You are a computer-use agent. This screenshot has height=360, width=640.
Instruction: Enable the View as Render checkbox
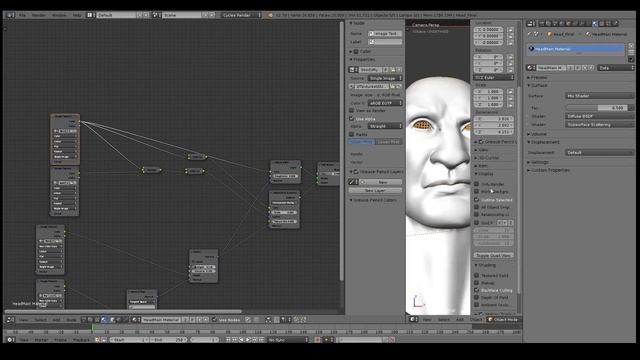point(351,111)
